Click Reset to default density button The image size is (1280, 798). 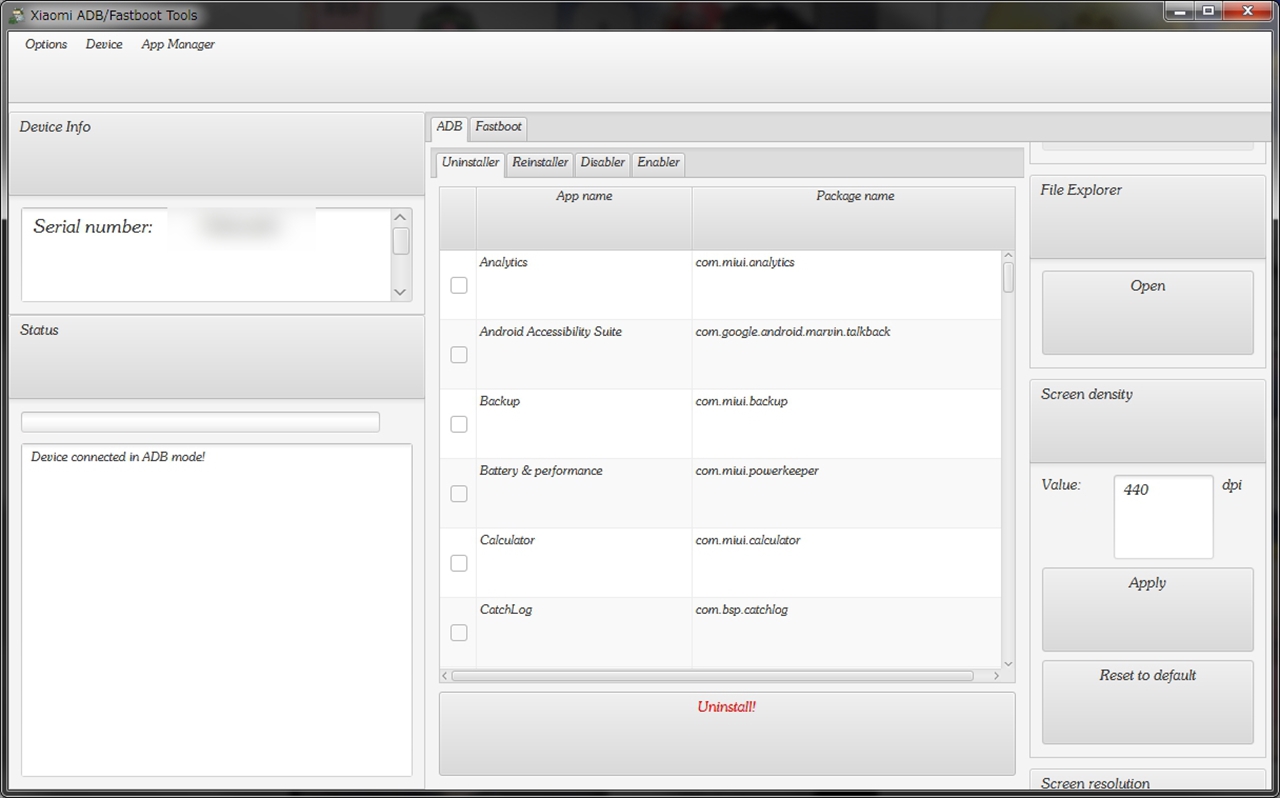coord(1147,702)
